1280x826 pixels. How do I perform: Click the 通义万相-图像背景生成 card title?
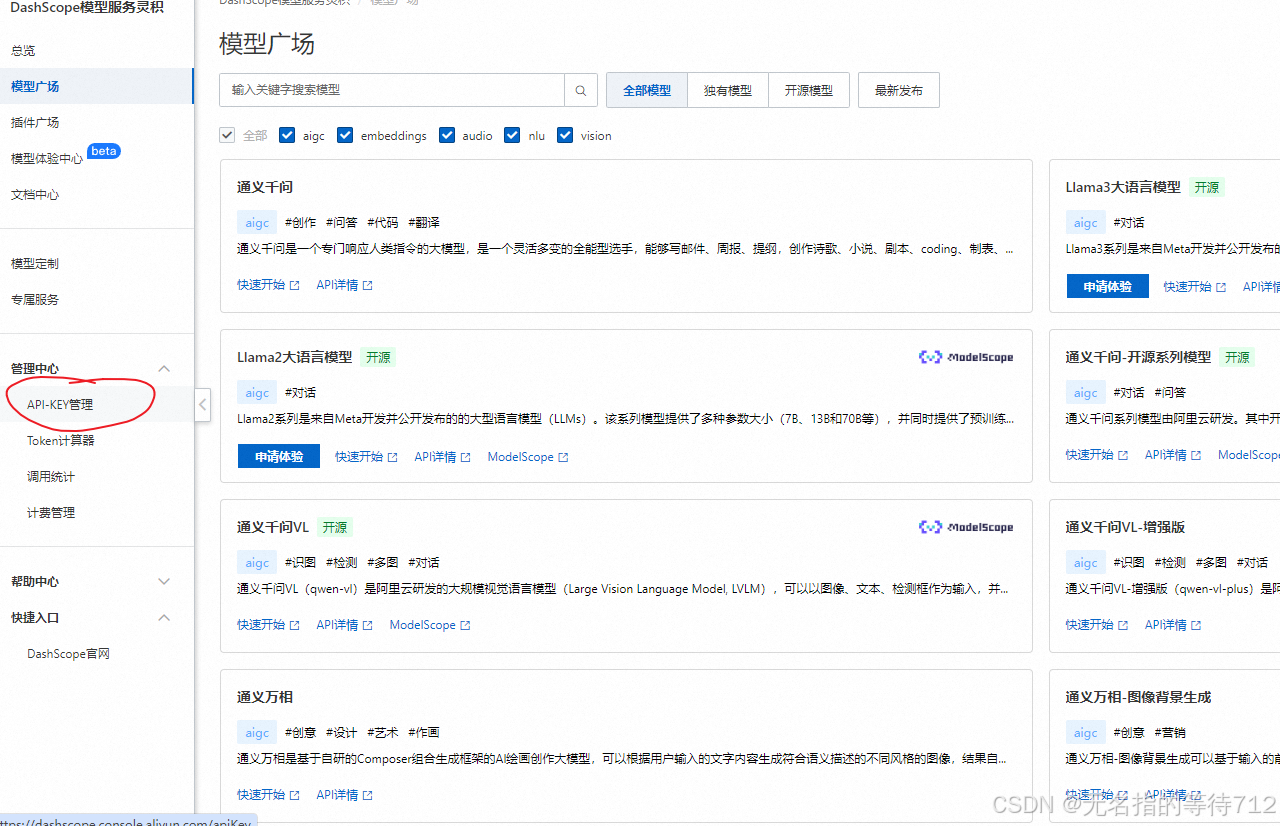click(1138, 697)
